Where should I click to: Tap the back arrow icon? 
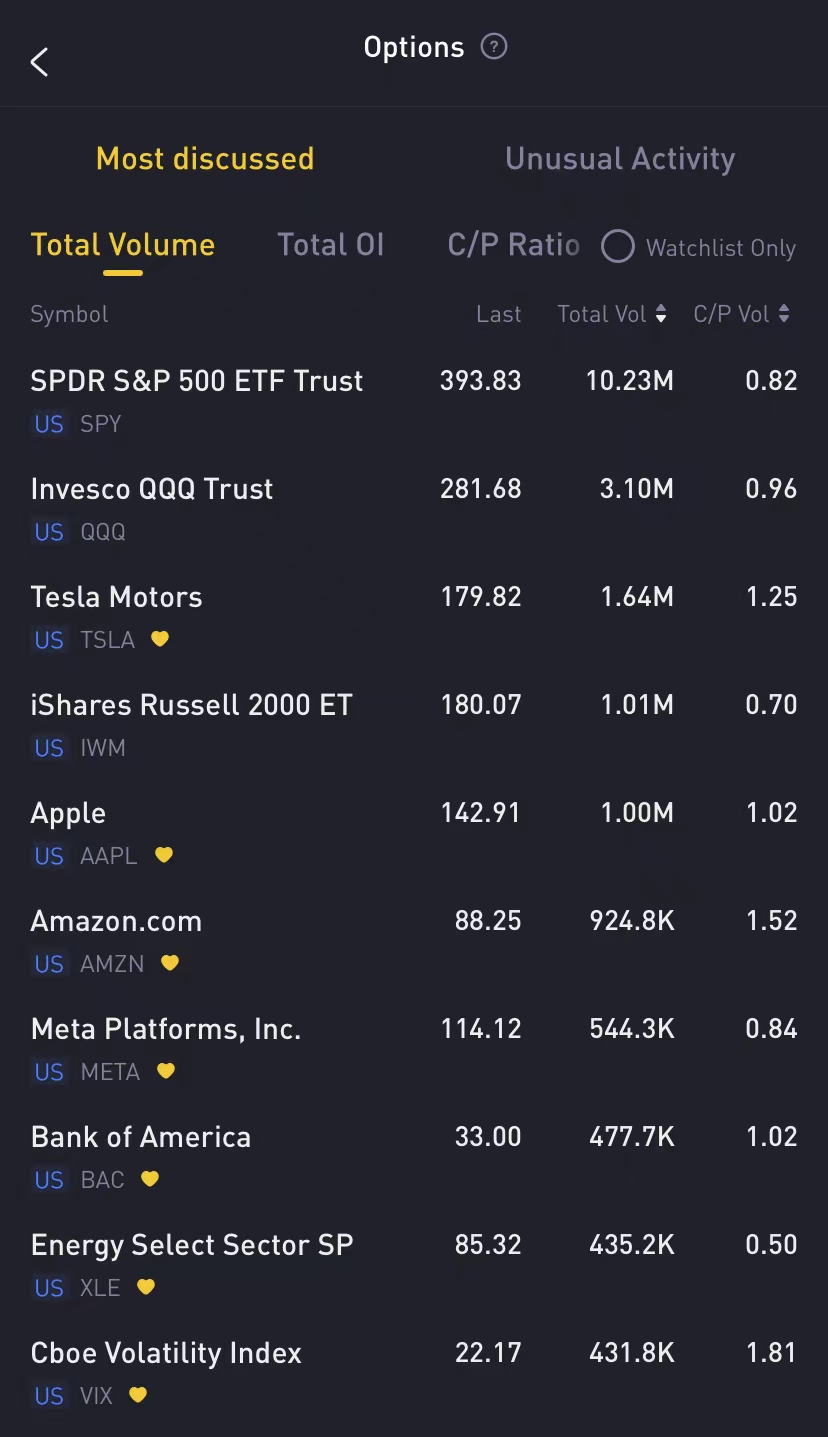coord(39,62)
